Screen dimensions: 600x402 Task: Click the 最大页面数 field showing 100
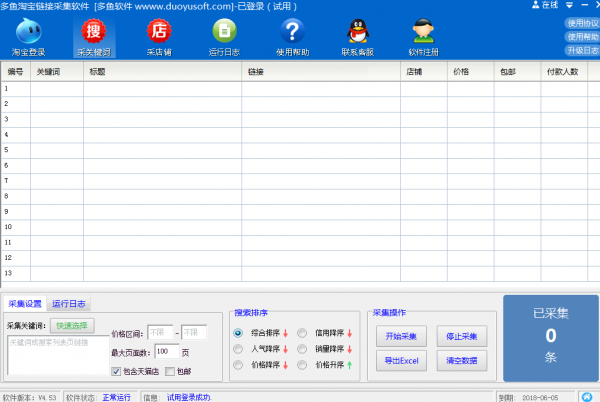(x=167, y=352)
